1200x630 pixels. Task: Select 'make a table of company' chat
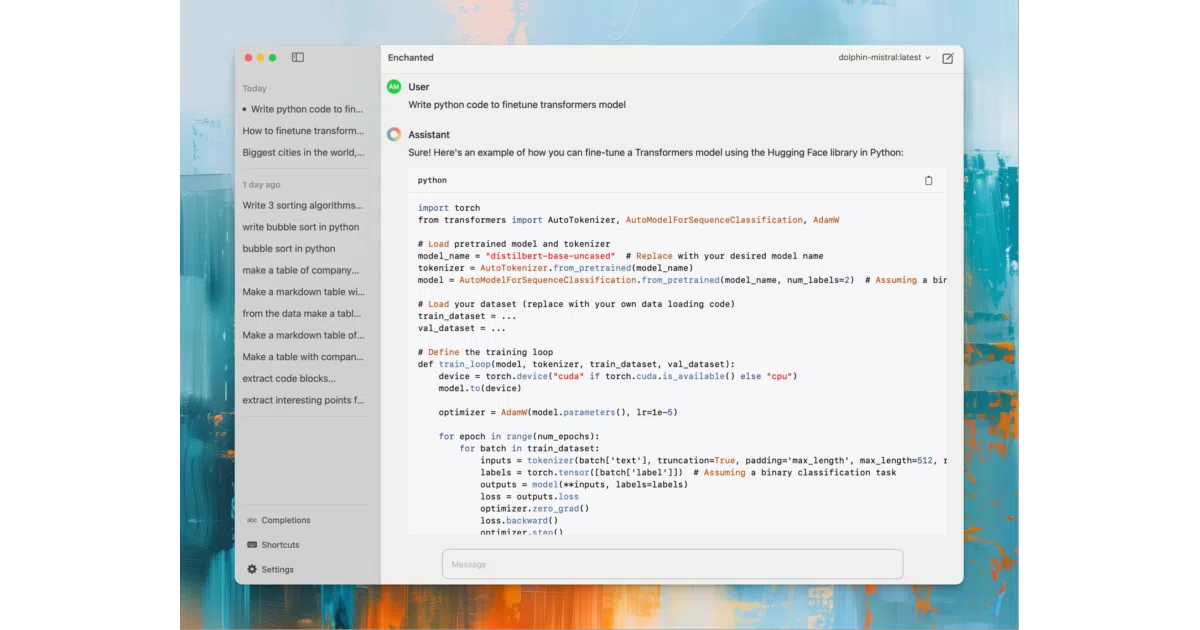point(303,270)
